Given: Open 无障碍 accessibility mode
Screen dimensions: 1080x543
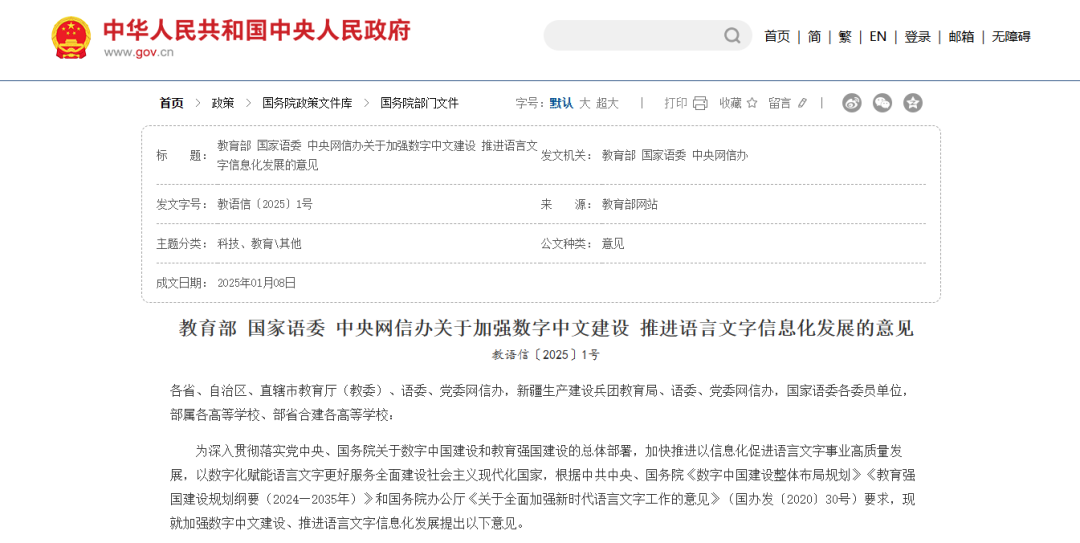Looking at the screenshot, I should 1010,37.
